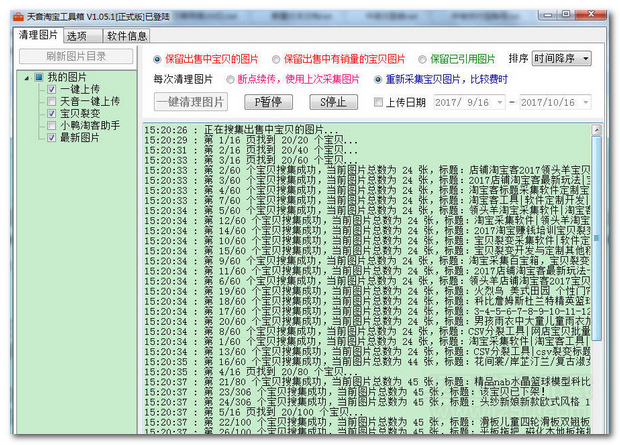Click log line 第 1/16 页找到 20/20 个宝贝

[251, 140]
